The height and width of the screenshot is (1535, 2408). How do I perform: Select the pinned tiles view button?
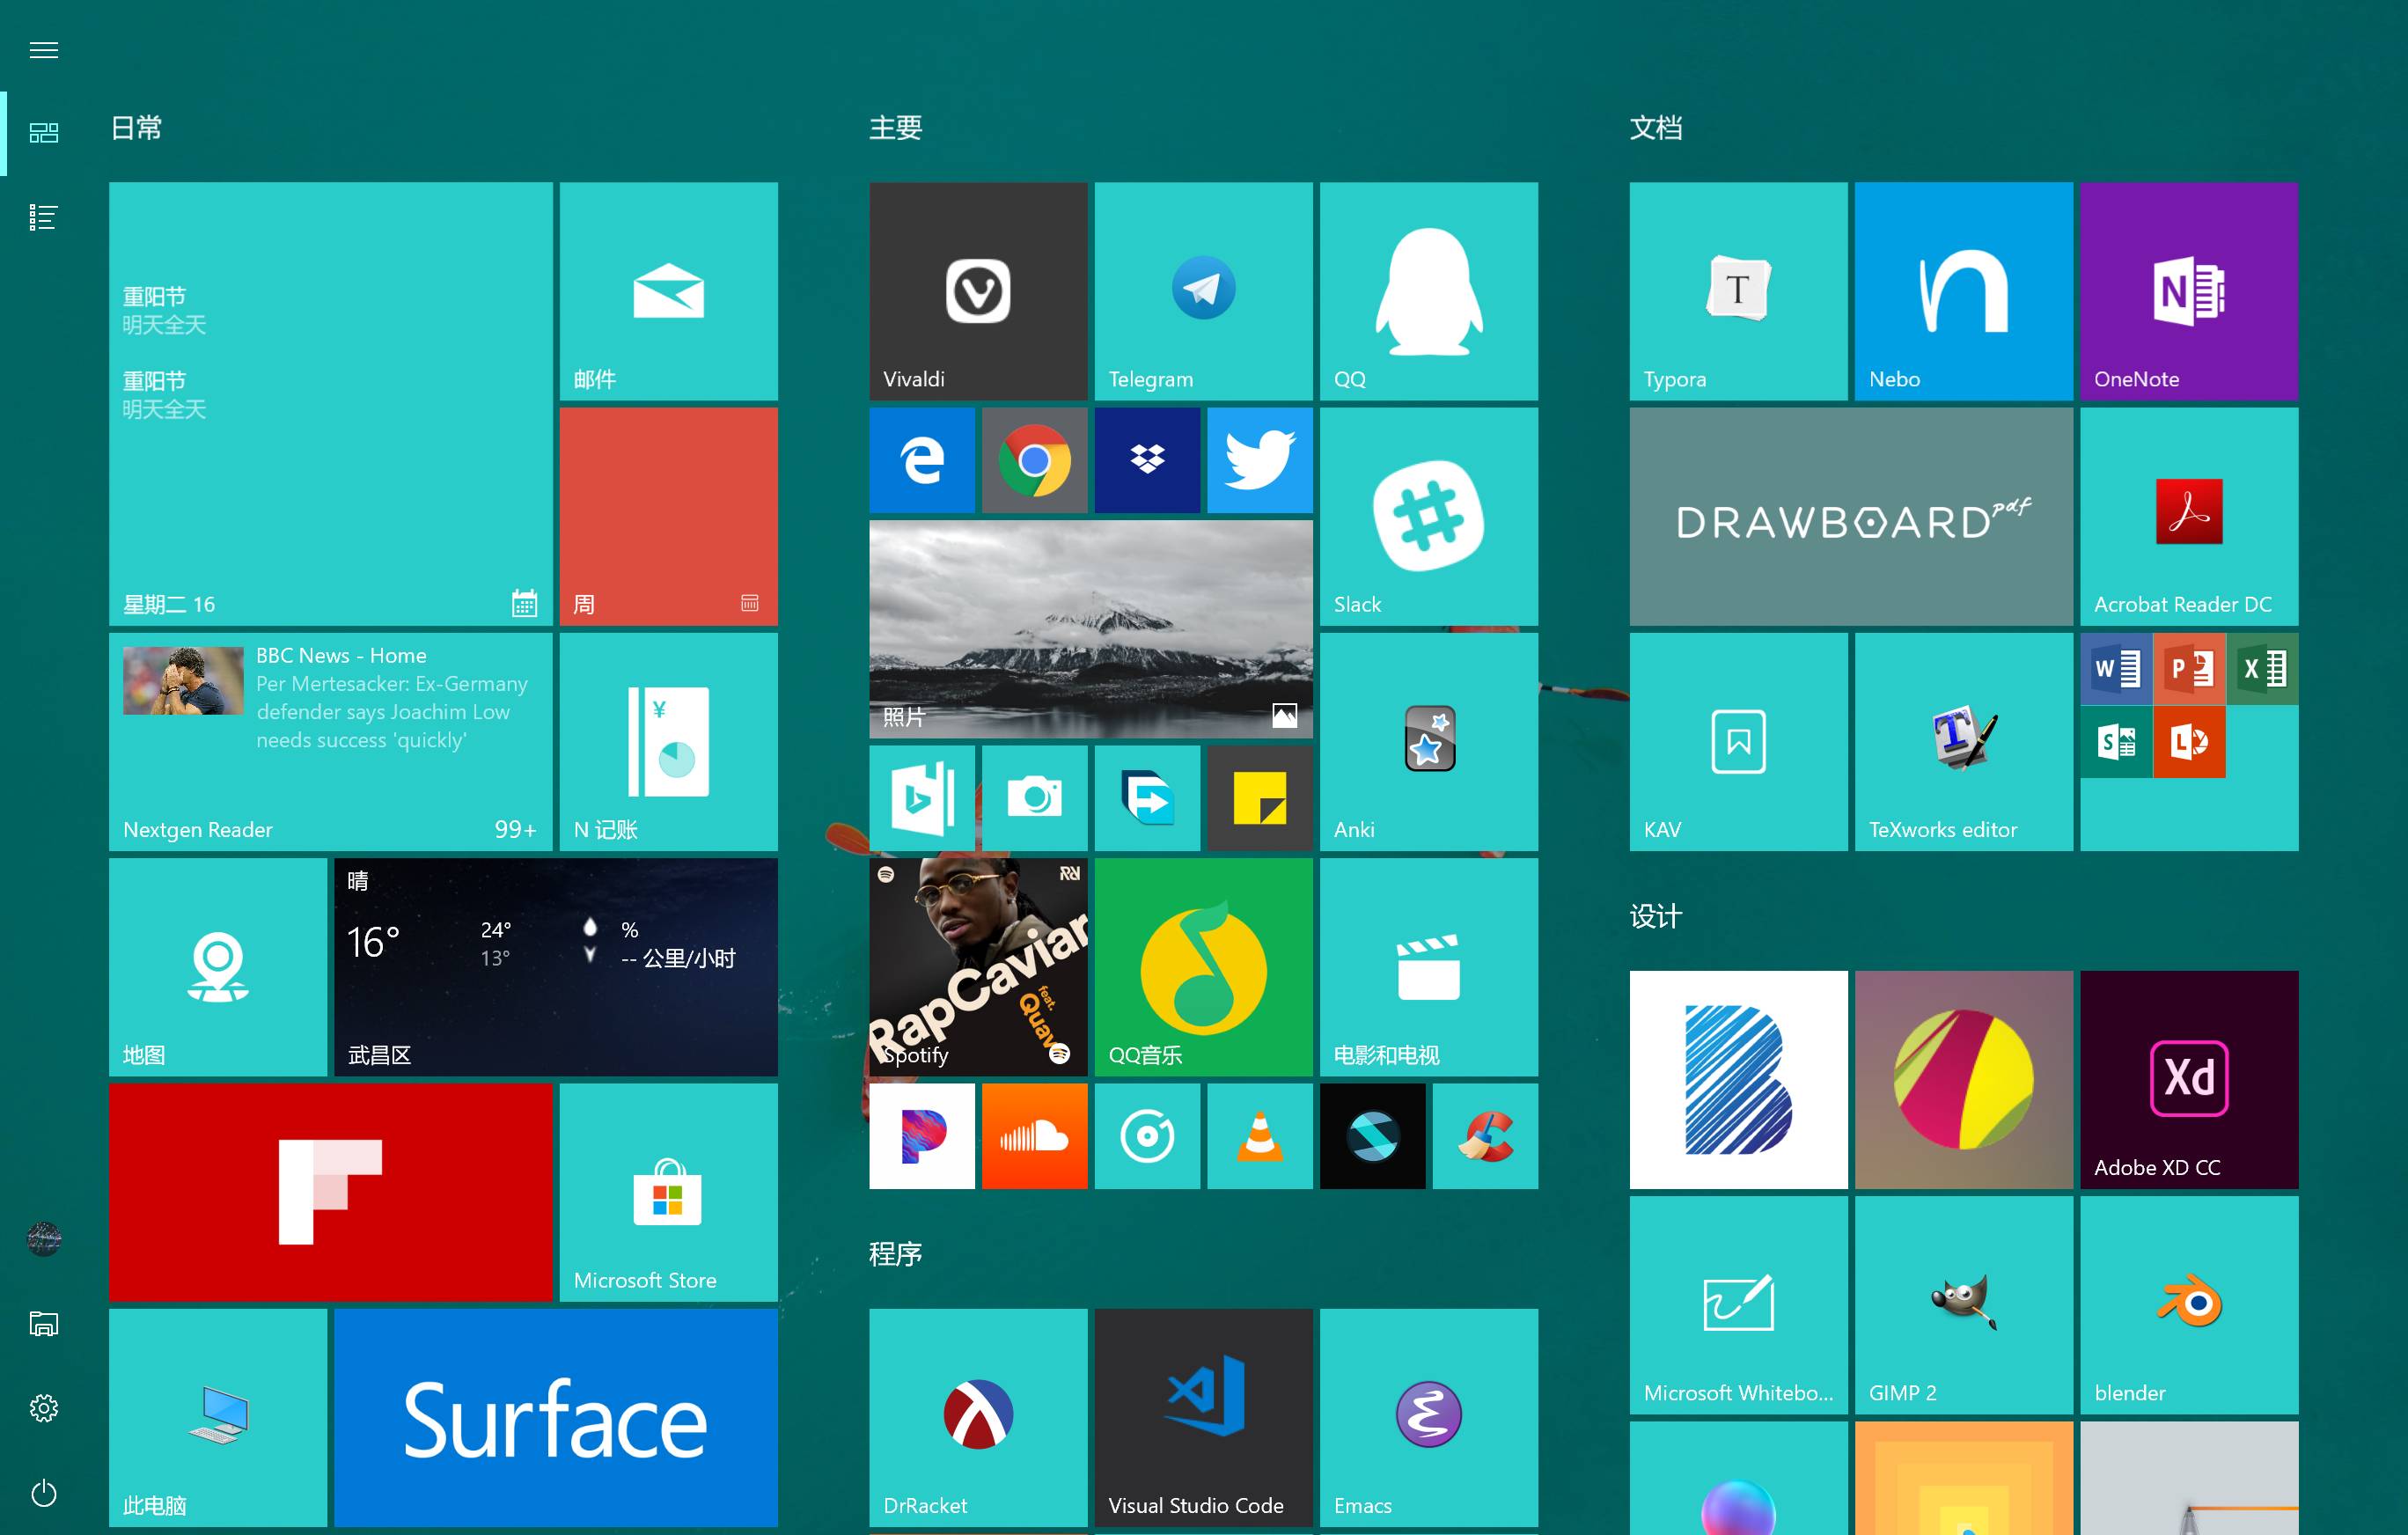pyautogui.click(x=43, y=133)
